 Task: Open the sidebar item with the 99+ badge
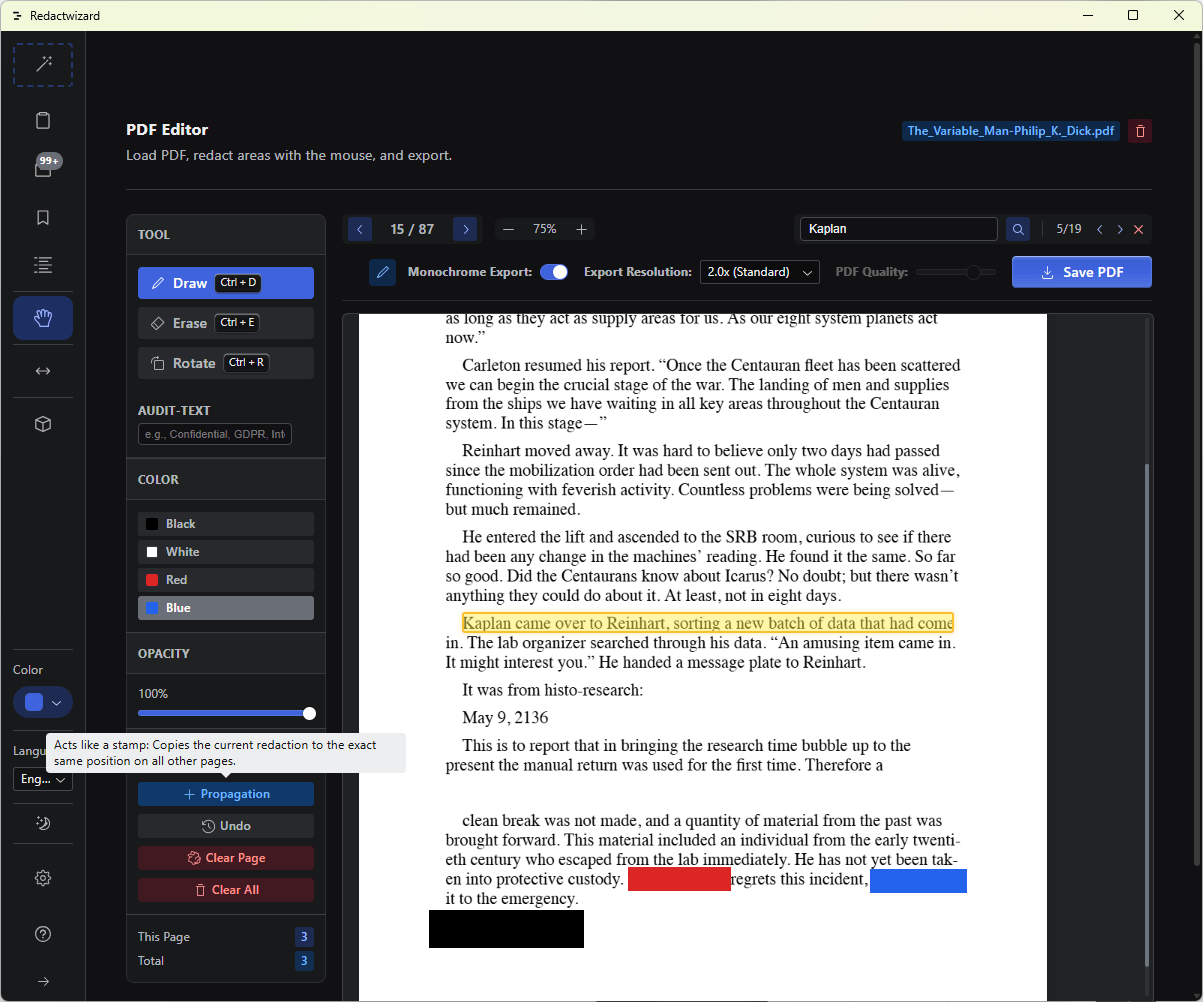(43, 169)
